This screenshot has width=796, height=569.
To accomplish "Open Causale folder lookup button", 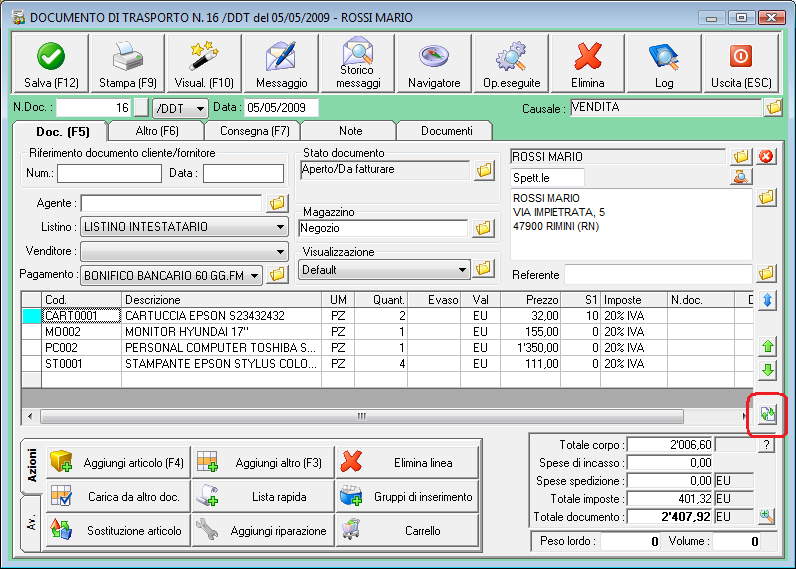I will click(773, 107).
